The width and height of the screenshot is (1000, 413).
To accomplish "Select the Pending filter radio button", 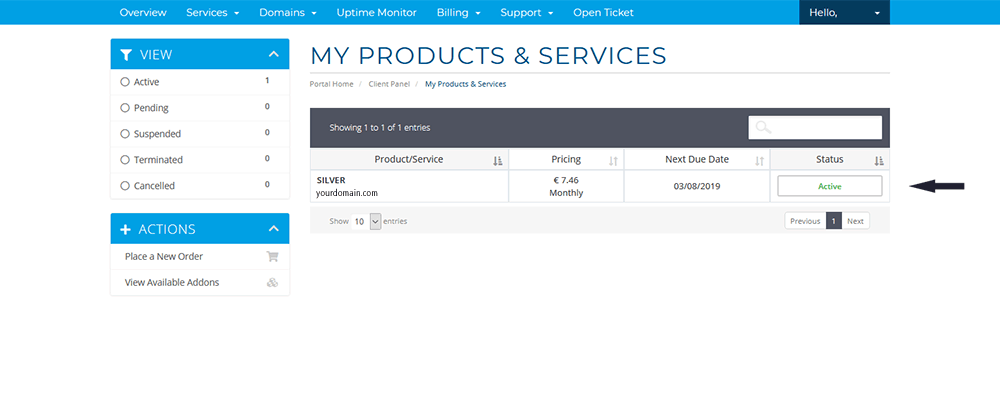I will (x=124, y=108).
